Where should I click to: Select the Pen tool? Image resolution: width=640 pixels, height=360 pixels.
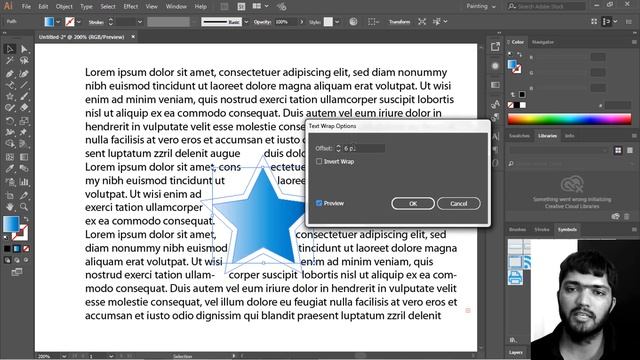coord(10,73)
